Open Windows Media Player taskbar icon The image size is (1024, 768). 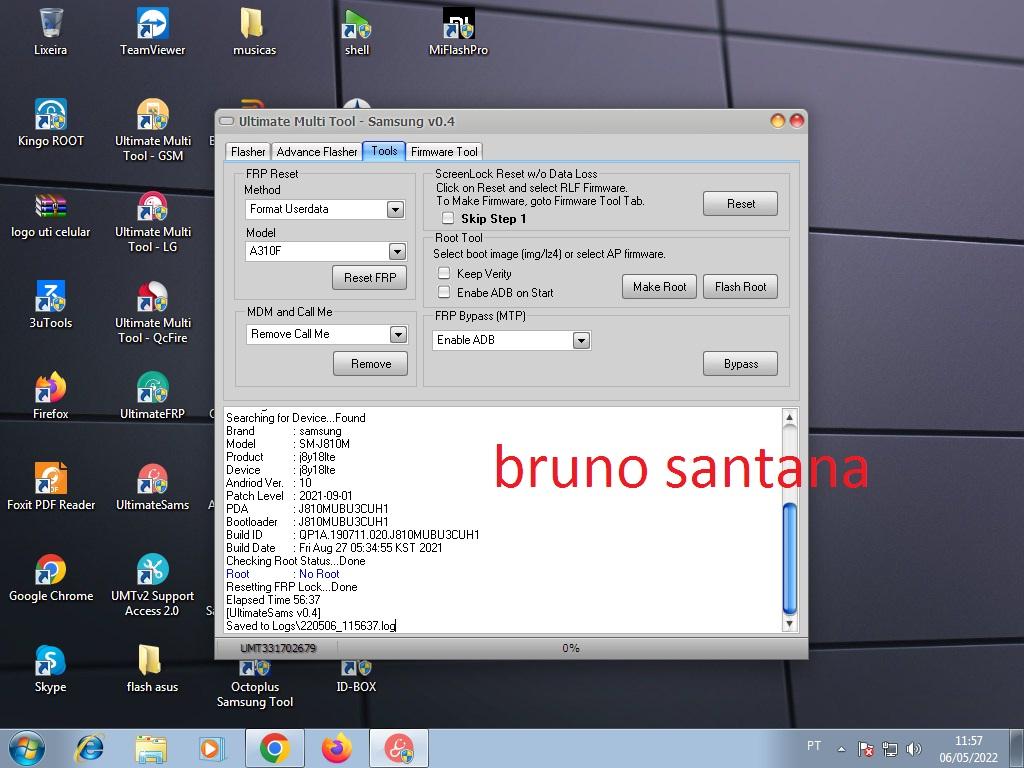click(212, 748)
